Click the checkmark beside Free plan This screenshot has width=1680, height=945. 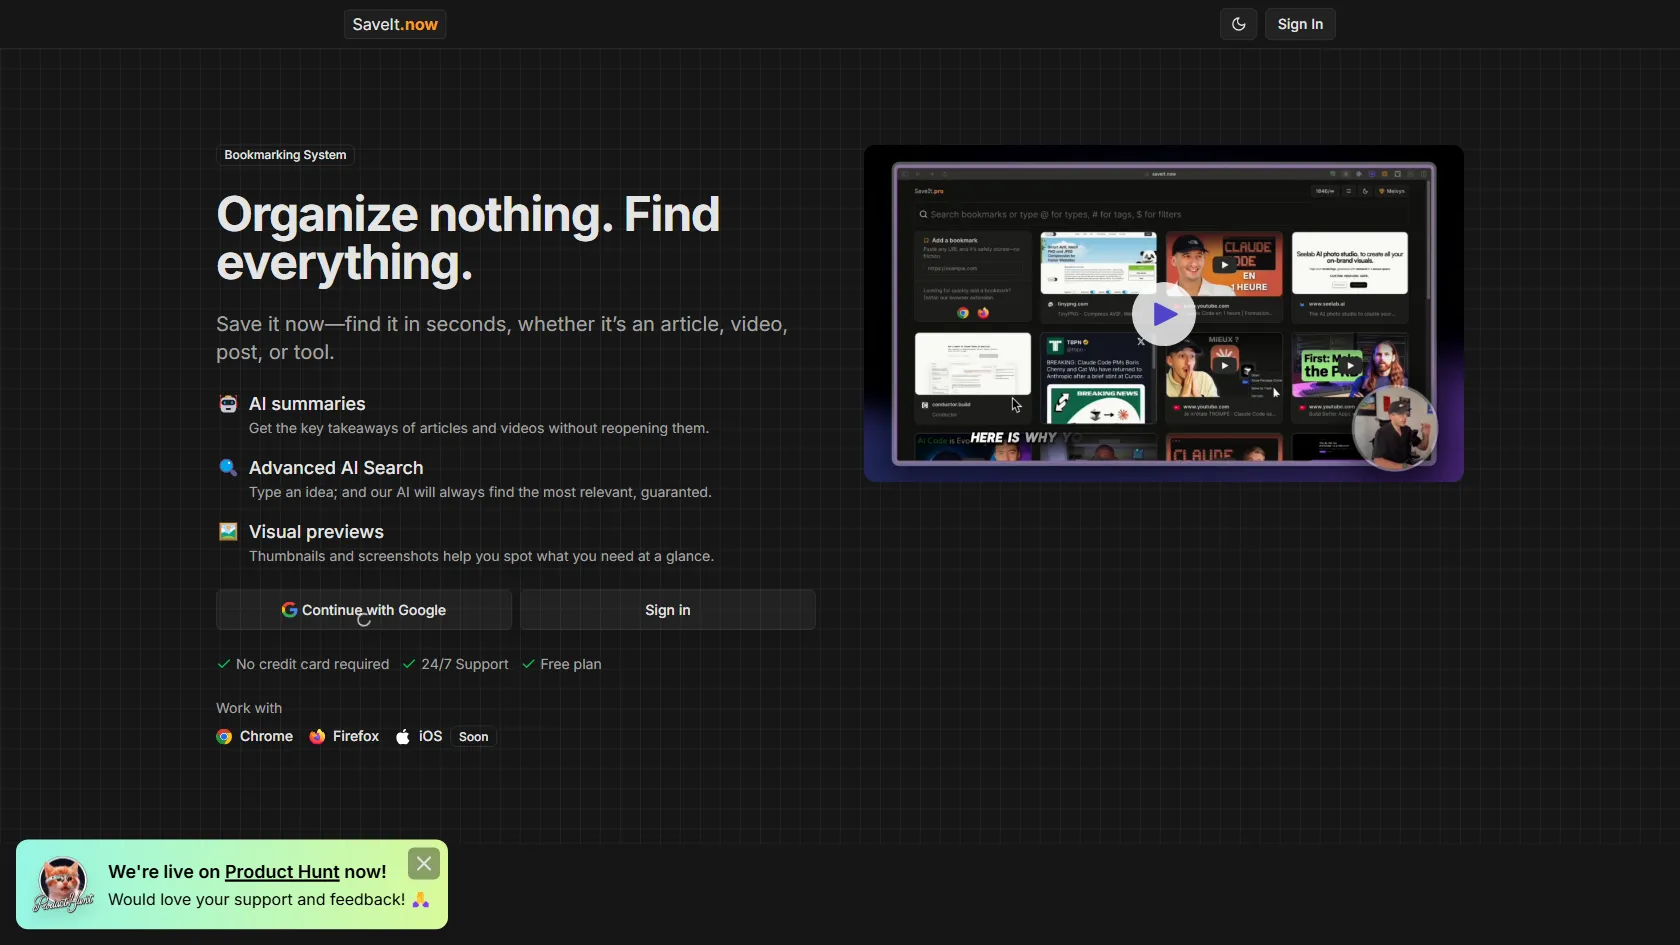coord(529,664)
